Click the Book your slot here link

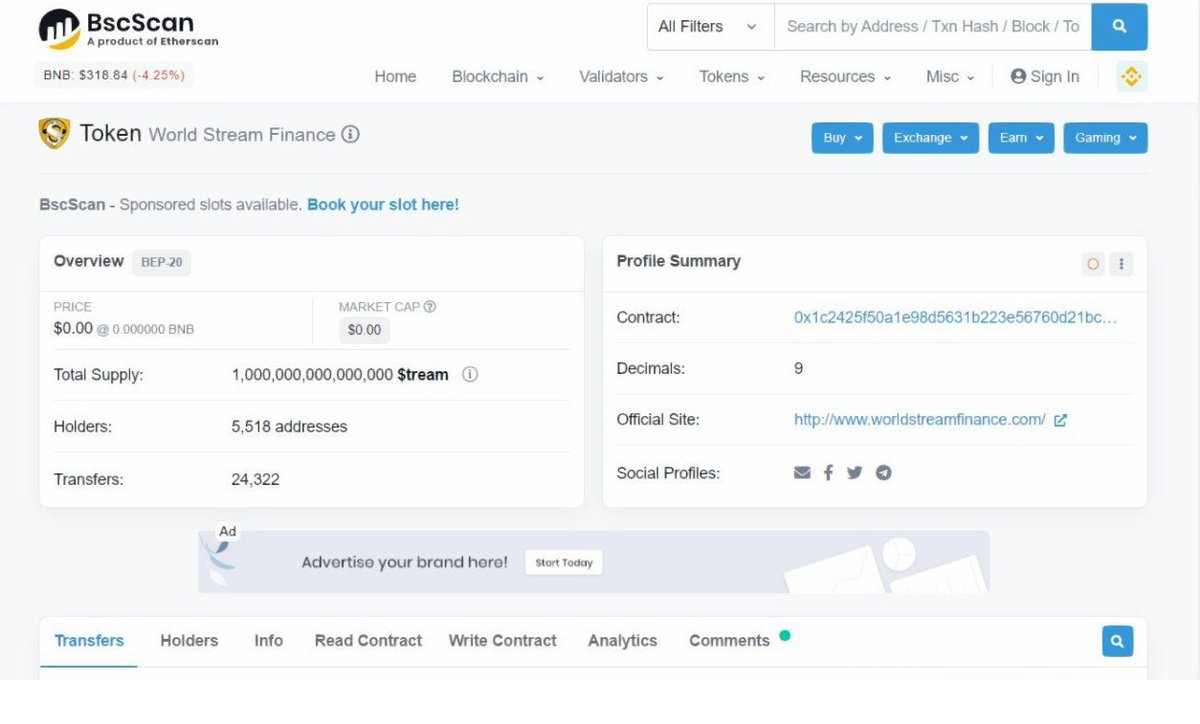(383, 205)
